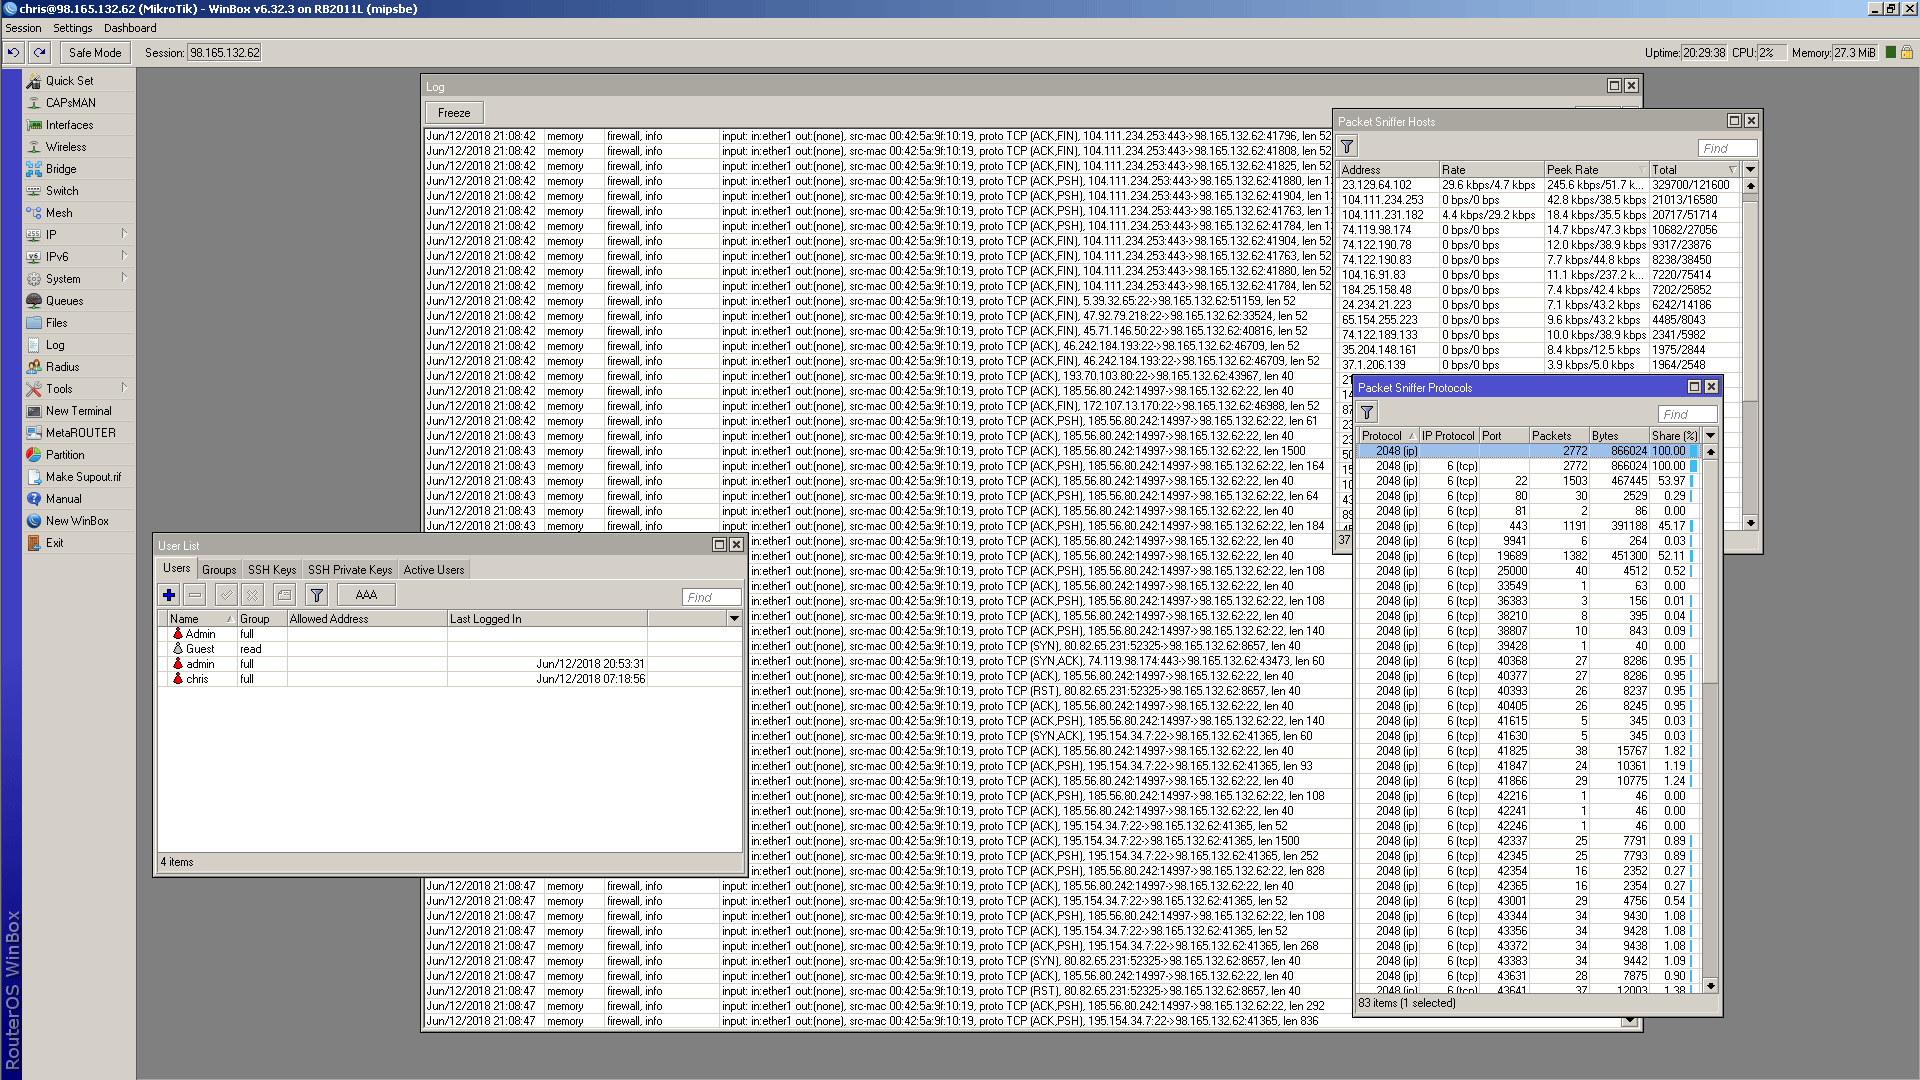Click filter icon in Packet Sniffer Hosts

coord(1347,147)
